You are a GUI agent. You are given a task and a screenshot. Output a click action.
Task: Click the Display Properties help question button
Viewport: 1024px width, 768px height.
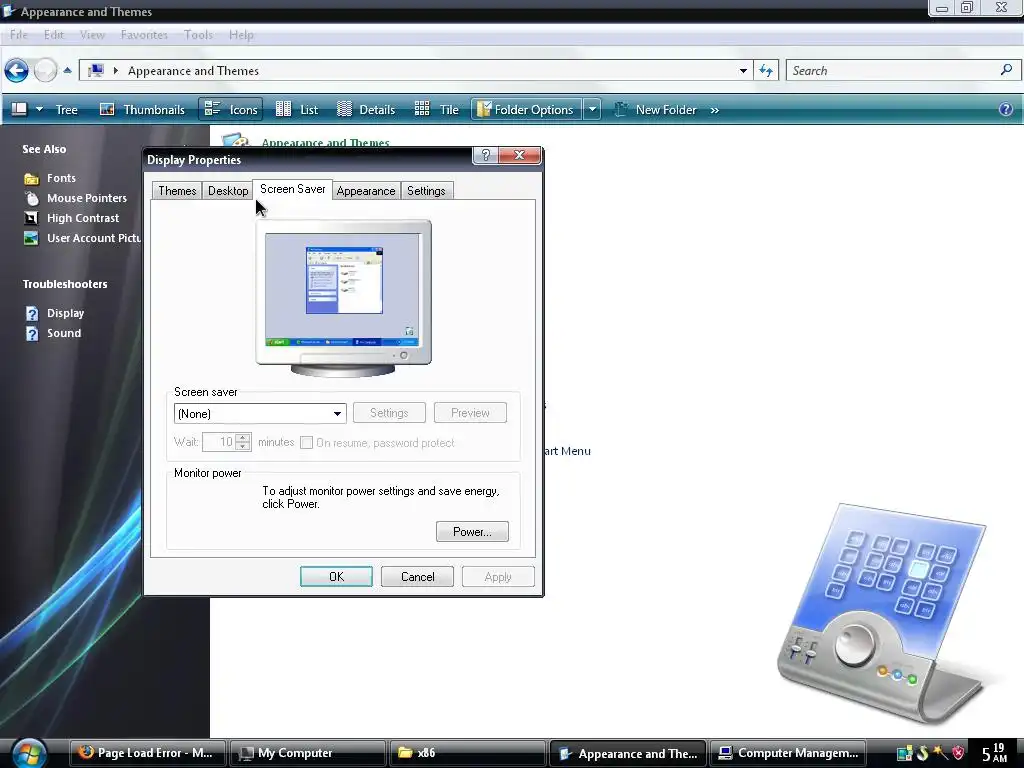click(x=485, y=155)
